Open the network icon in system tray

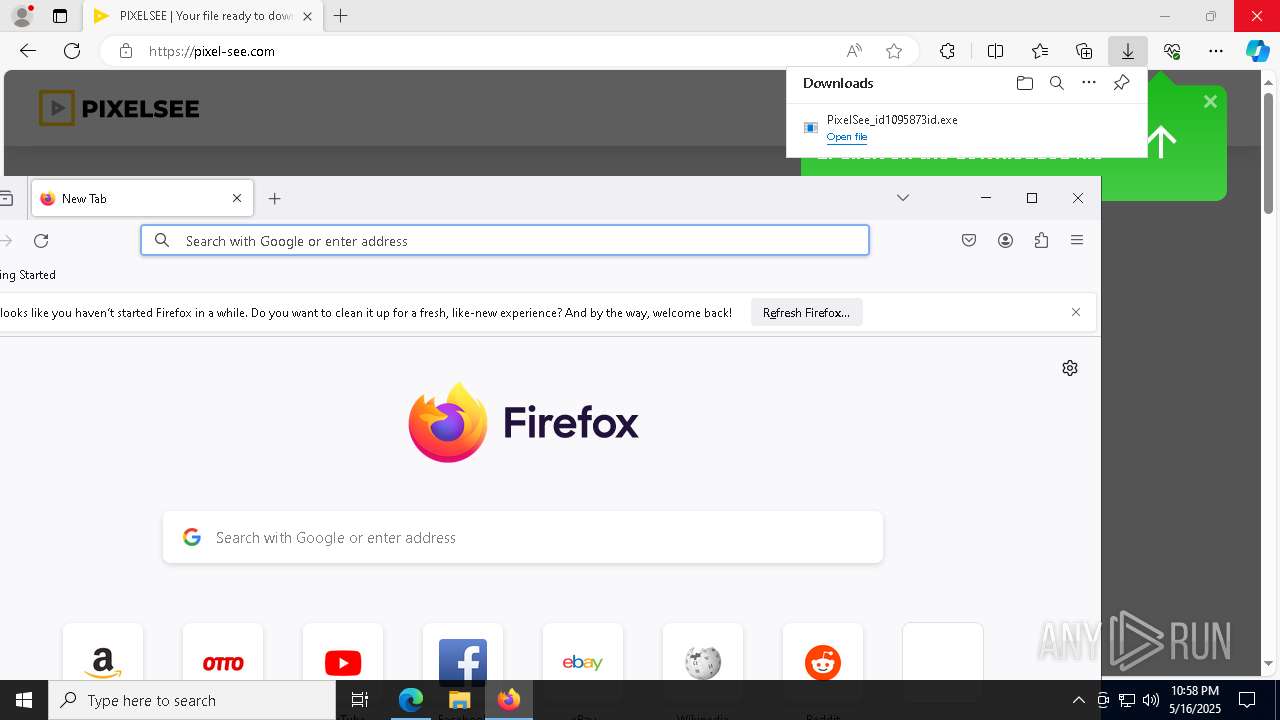[1127, 700]
